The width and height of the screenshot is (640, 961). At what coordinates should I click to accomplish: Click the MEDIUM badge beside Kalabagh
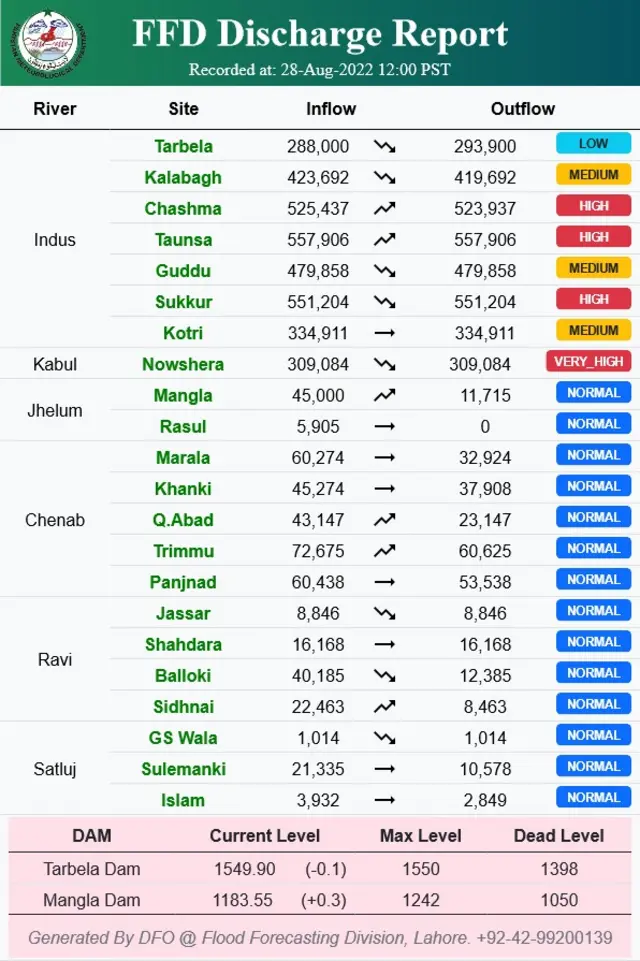593,175
